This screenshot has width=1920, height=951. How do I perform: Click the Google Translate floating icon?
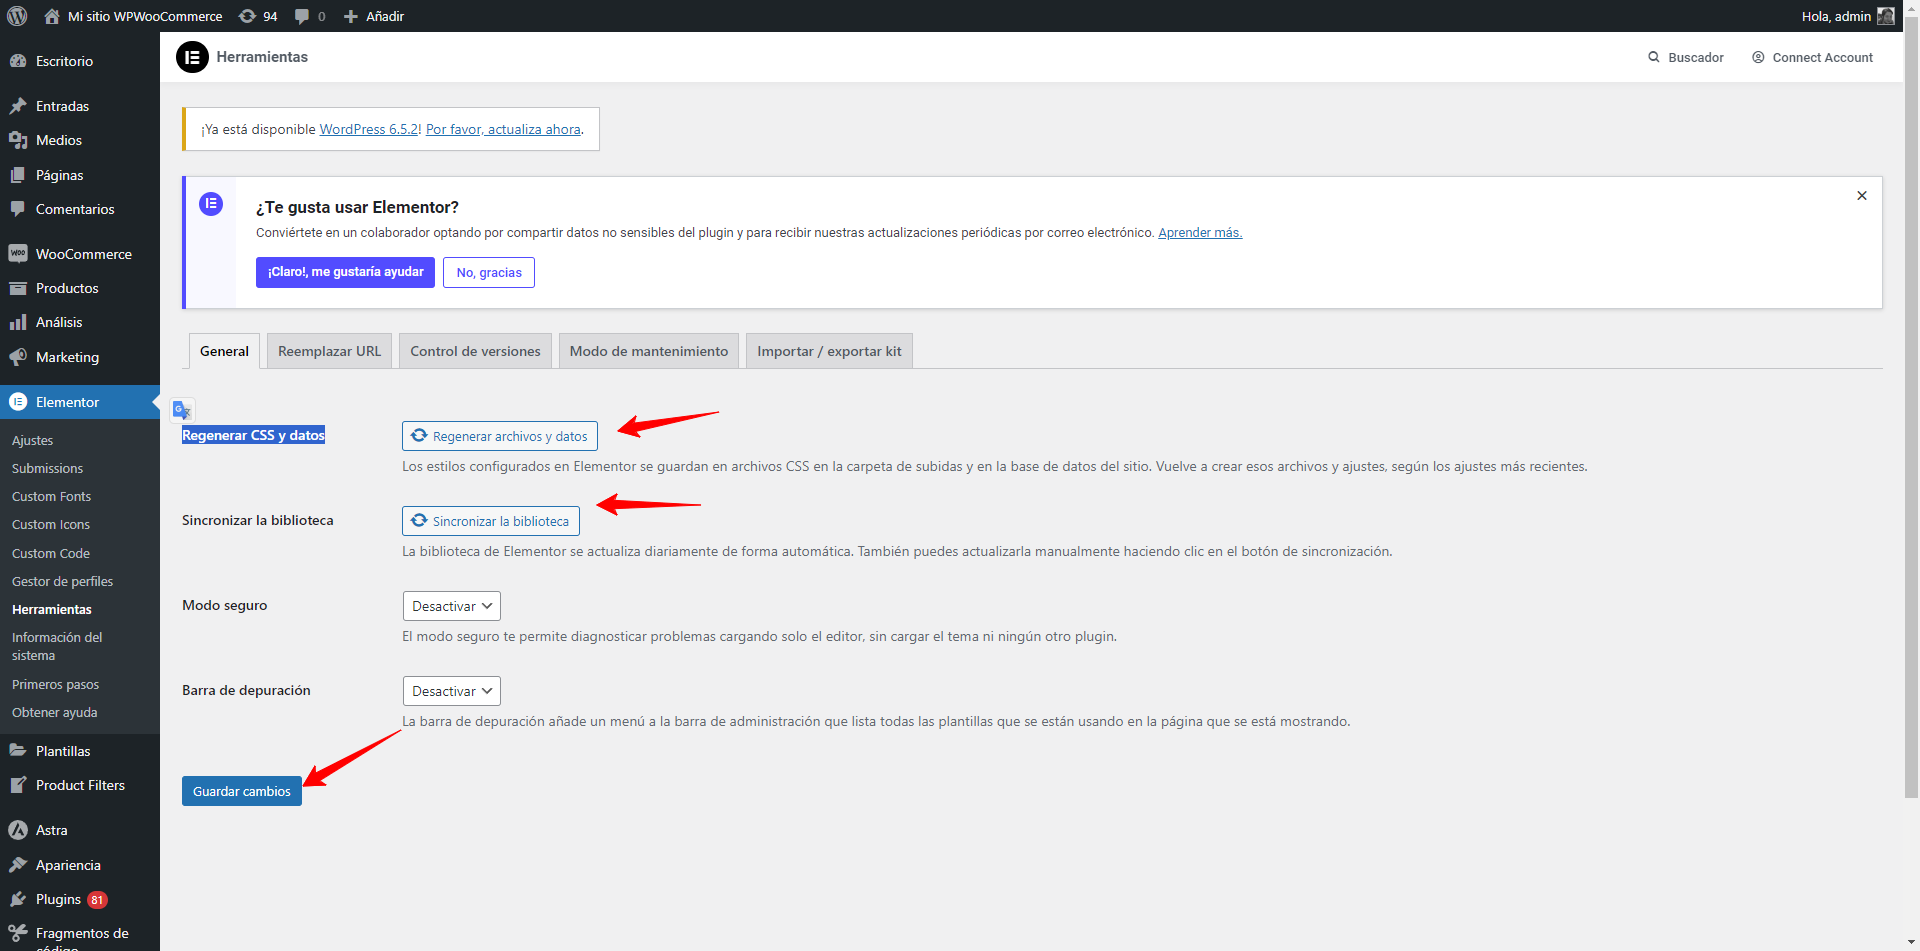point(182,410)
